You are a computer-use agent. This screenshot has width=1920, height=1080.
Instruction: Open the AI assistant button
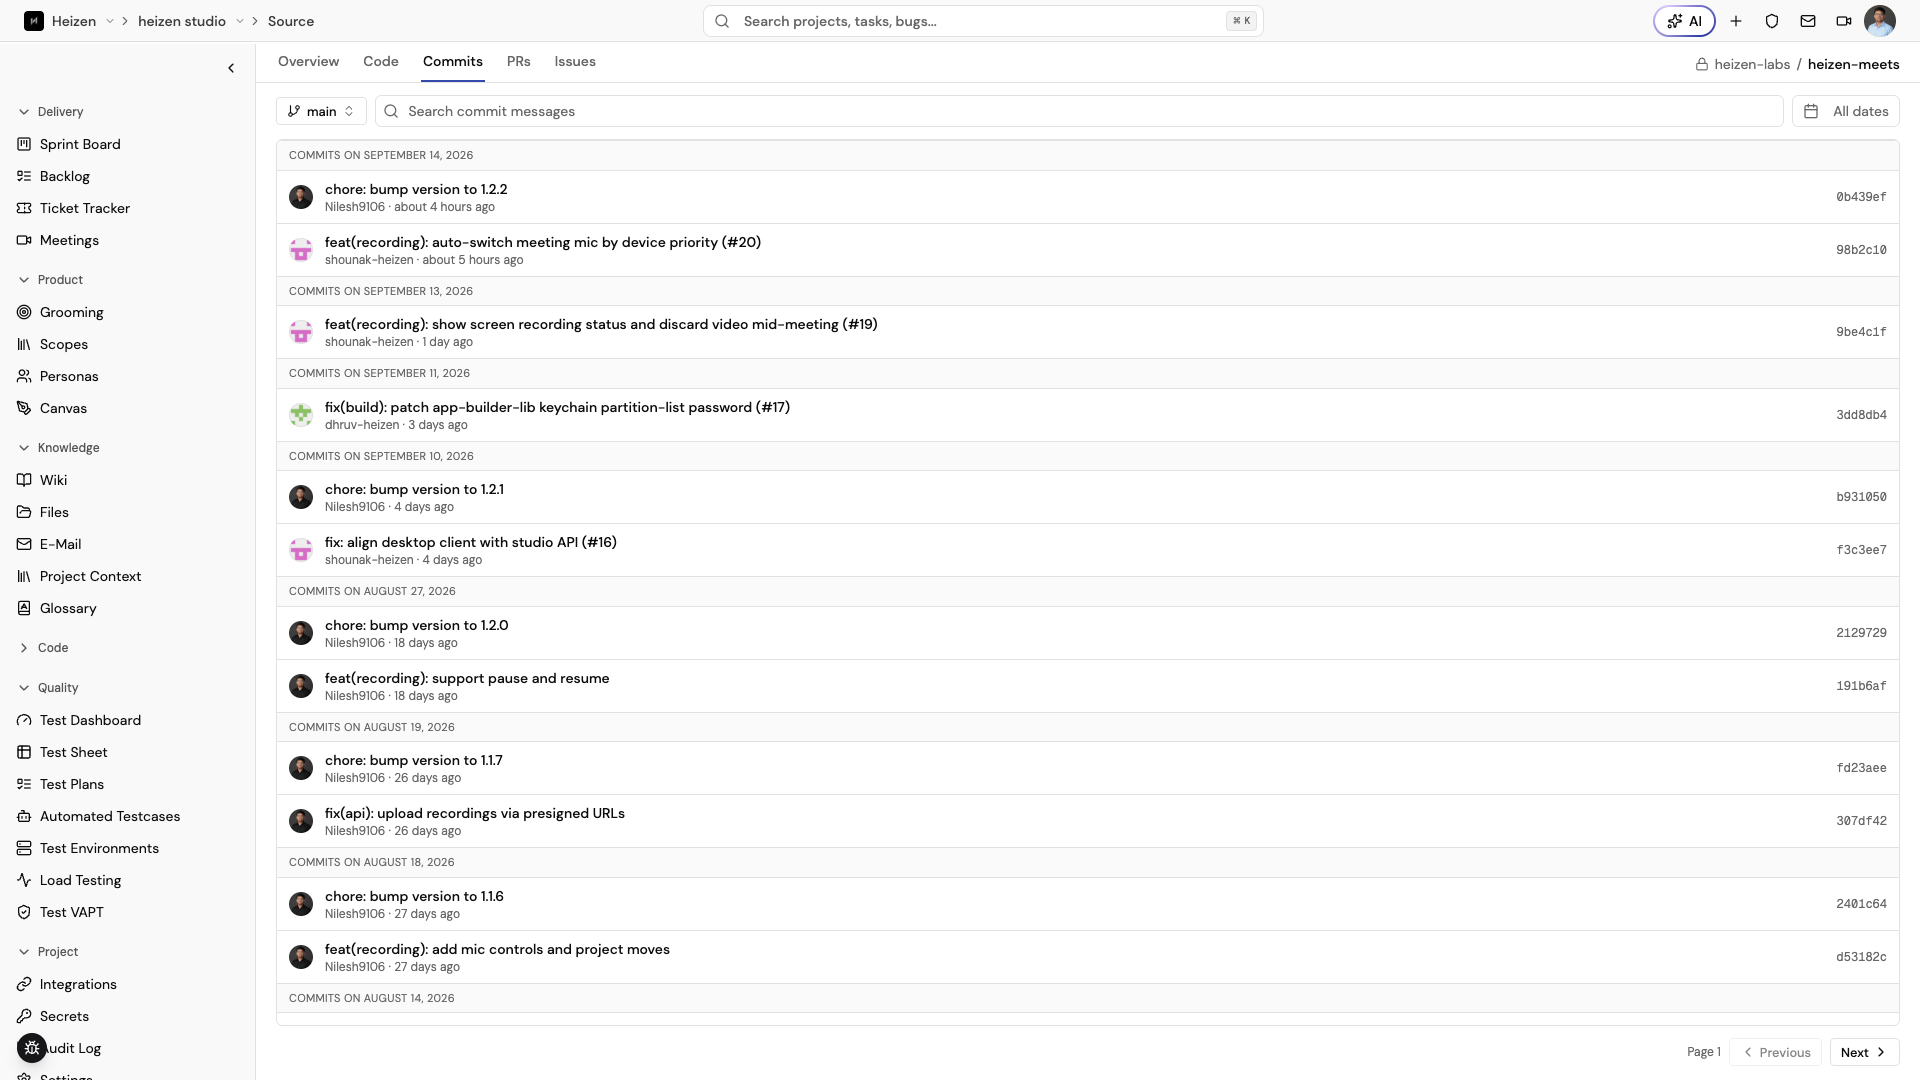coord(1684,21)
